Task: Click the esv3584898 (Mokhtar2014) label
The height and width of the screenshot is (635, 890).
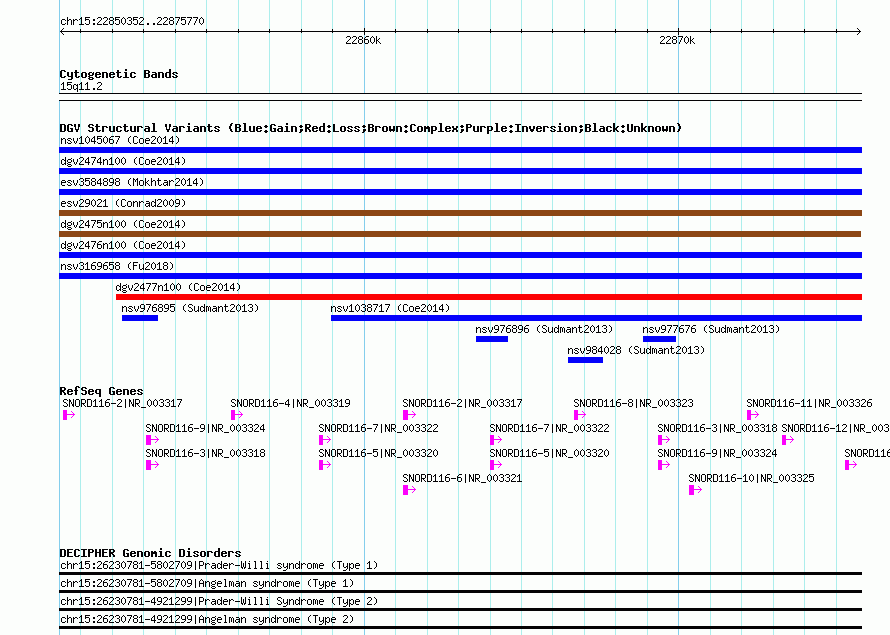Action: [x=132, y=182]
